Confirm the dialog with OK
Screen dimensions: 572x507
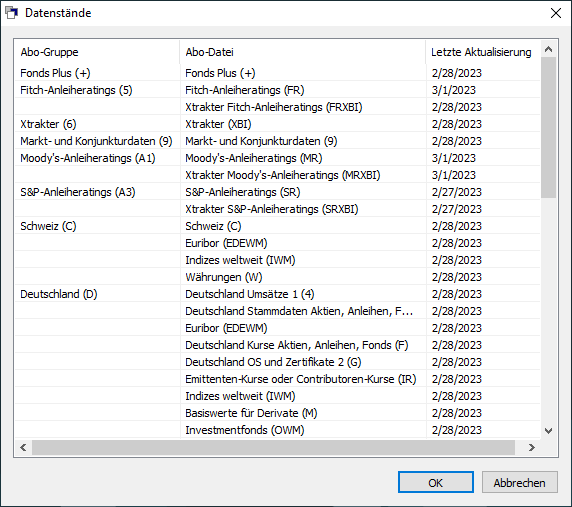point(436,482)
